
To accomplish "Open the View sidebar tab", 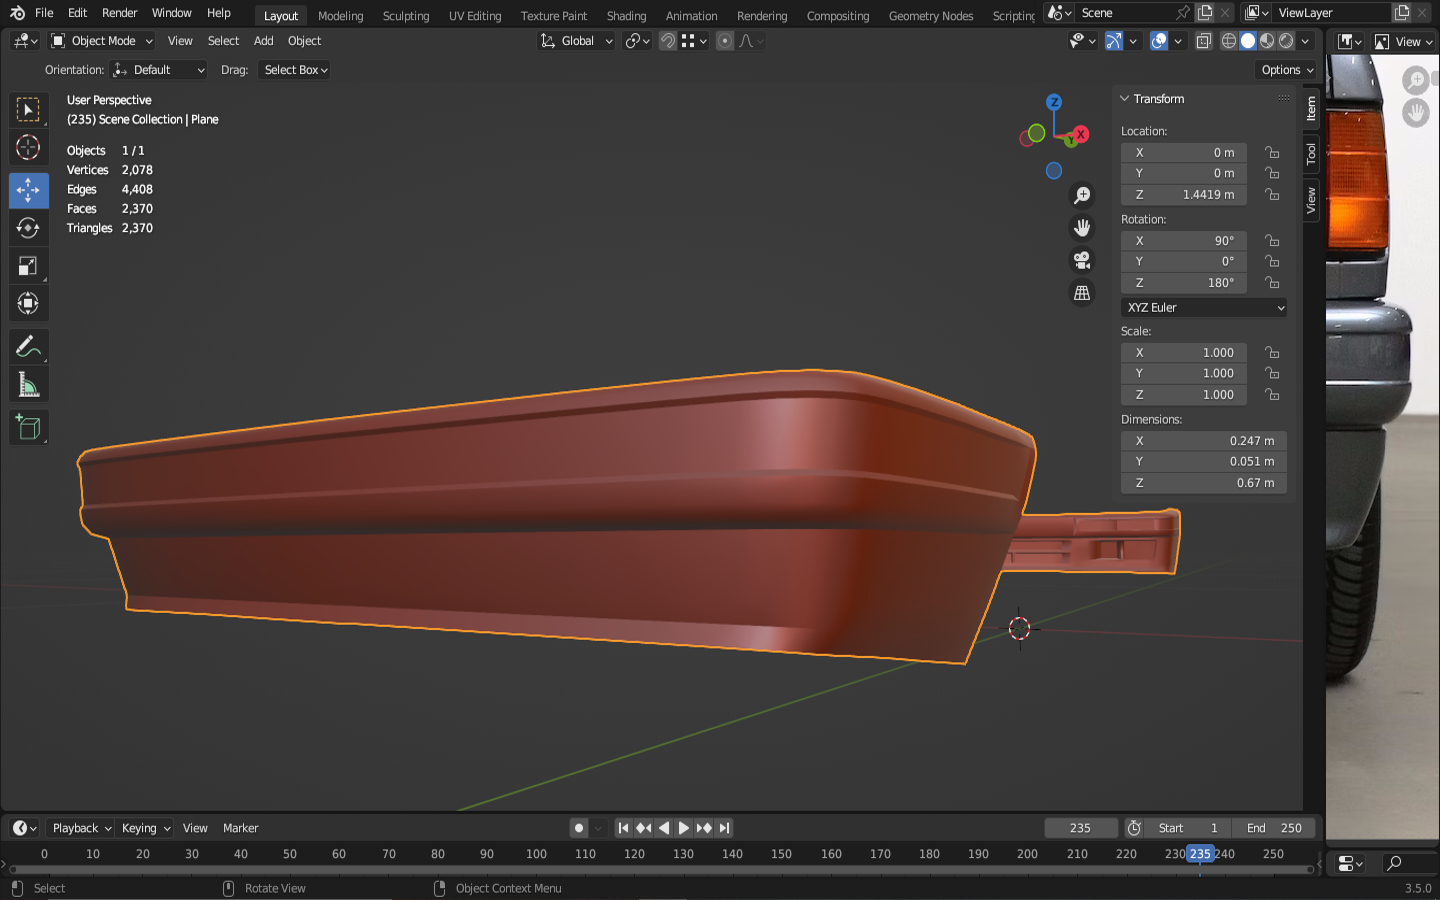I will click(1311, 200).
